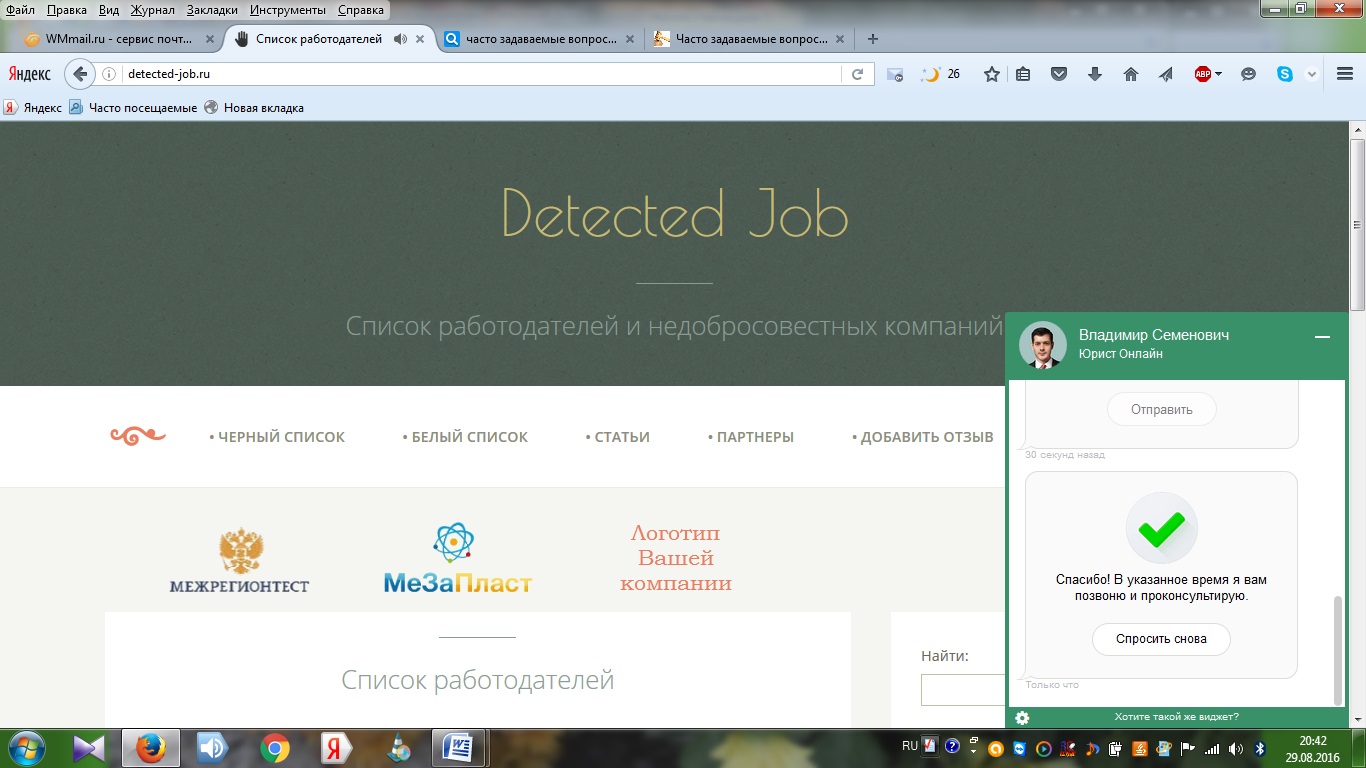Open the Инструменты menu

click(x=288, y=10)
